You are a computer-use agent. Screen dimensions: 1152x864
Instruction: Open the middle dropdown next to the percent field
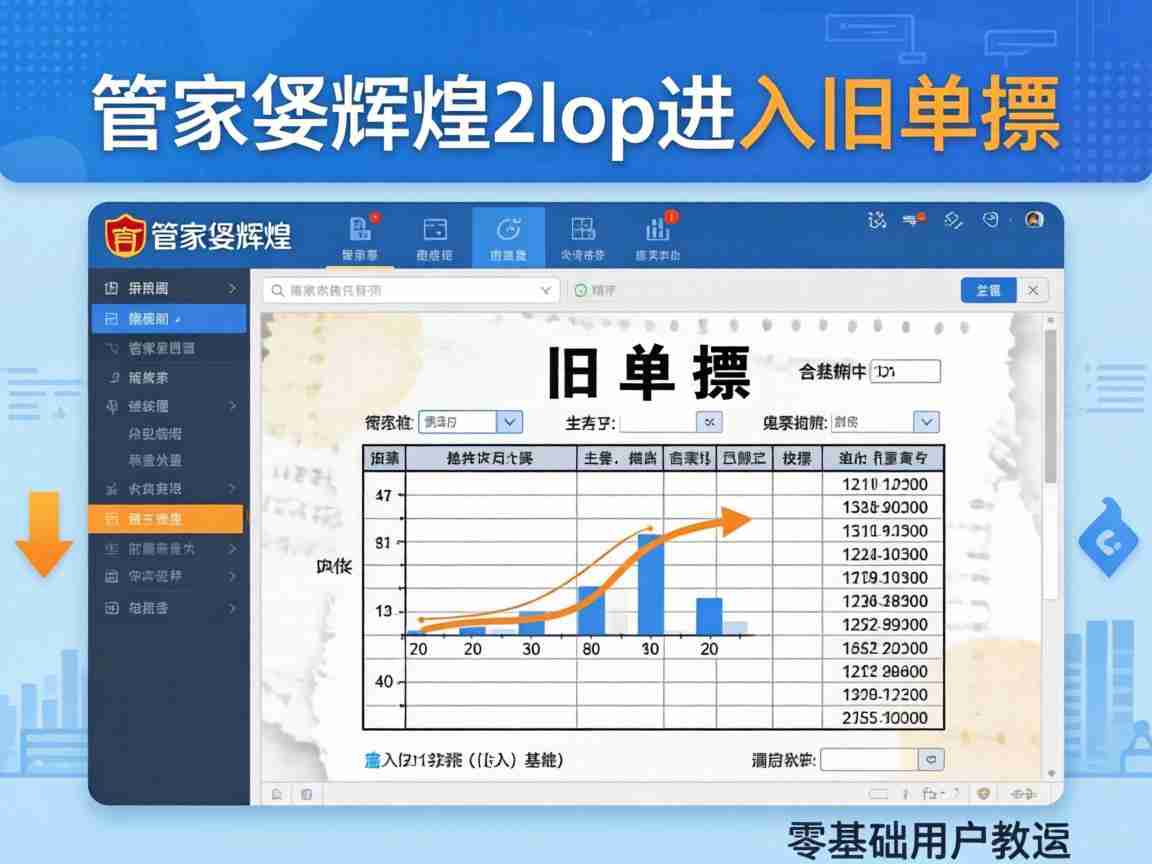[708, 421]
